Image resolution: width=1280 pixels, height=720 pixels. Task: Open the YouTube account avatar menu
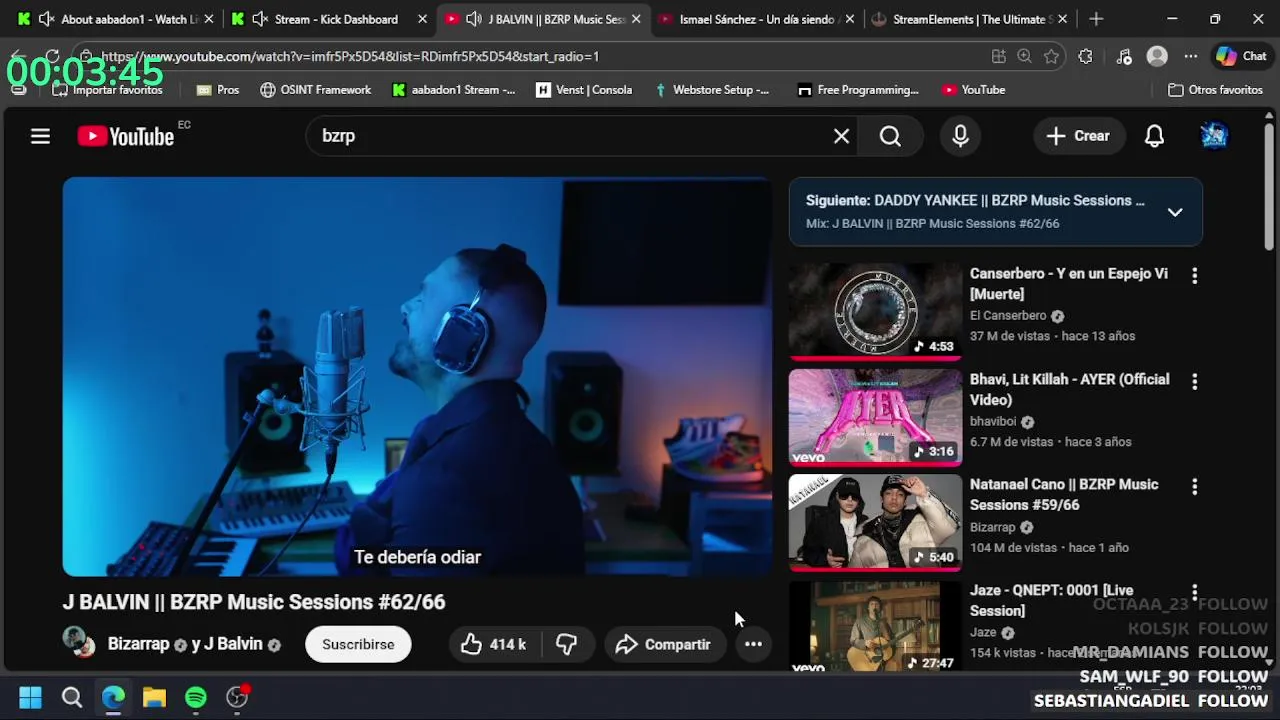[x=1214, y=136]
